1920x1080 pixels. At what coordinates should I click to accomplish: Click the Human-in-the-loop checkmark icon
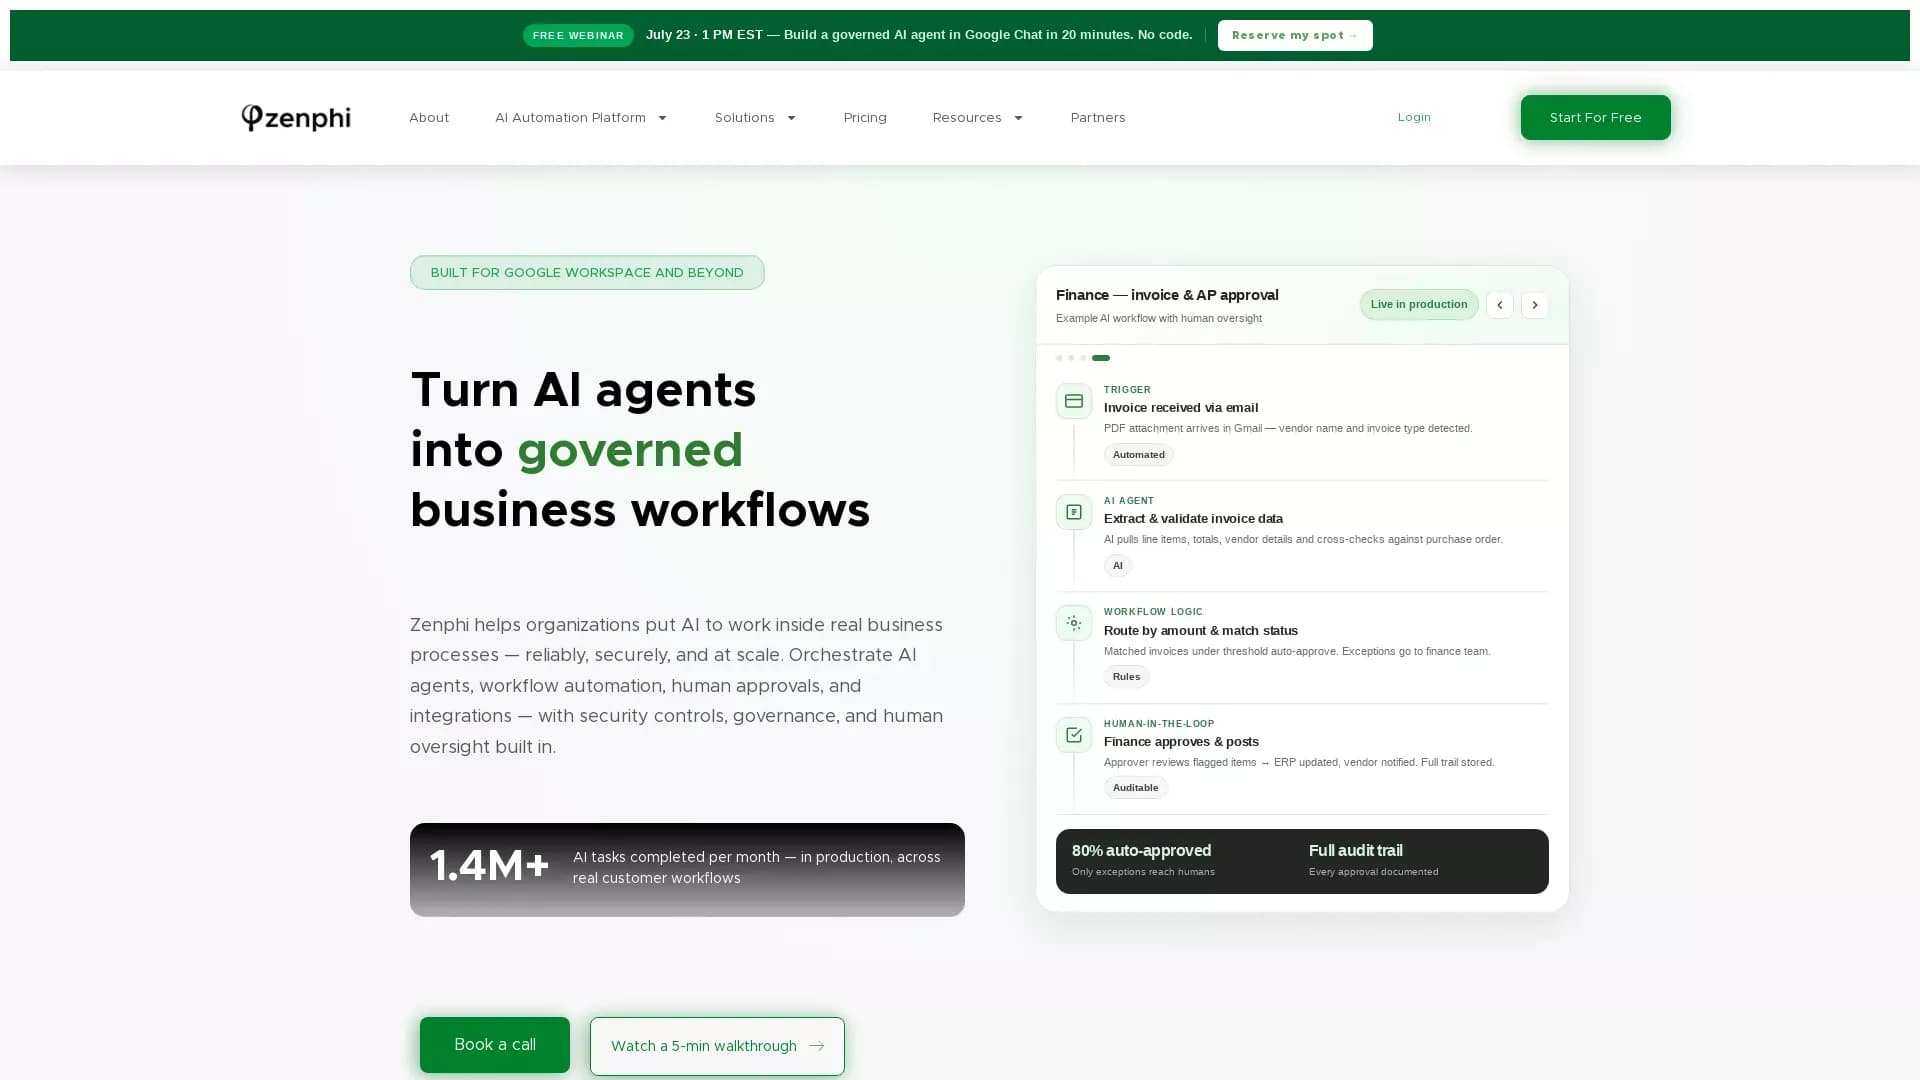point(1074,735)
